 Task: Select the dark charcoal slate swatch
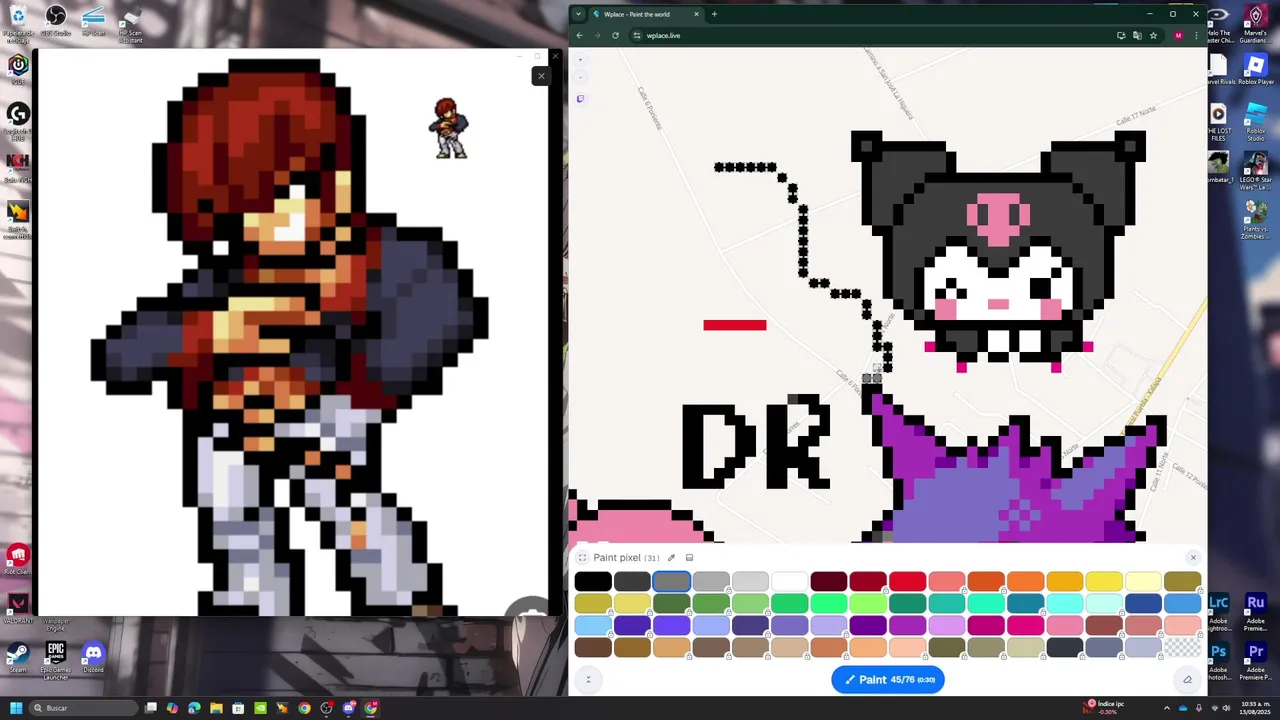tap(1065, 648)
